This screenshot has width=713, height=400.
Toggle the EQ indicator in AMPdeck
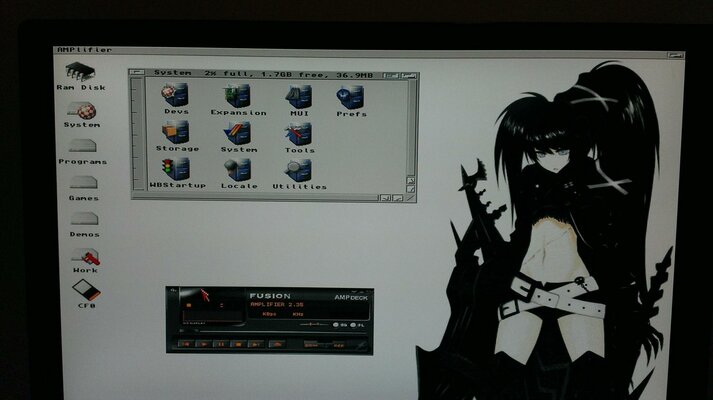coord(340,325)
